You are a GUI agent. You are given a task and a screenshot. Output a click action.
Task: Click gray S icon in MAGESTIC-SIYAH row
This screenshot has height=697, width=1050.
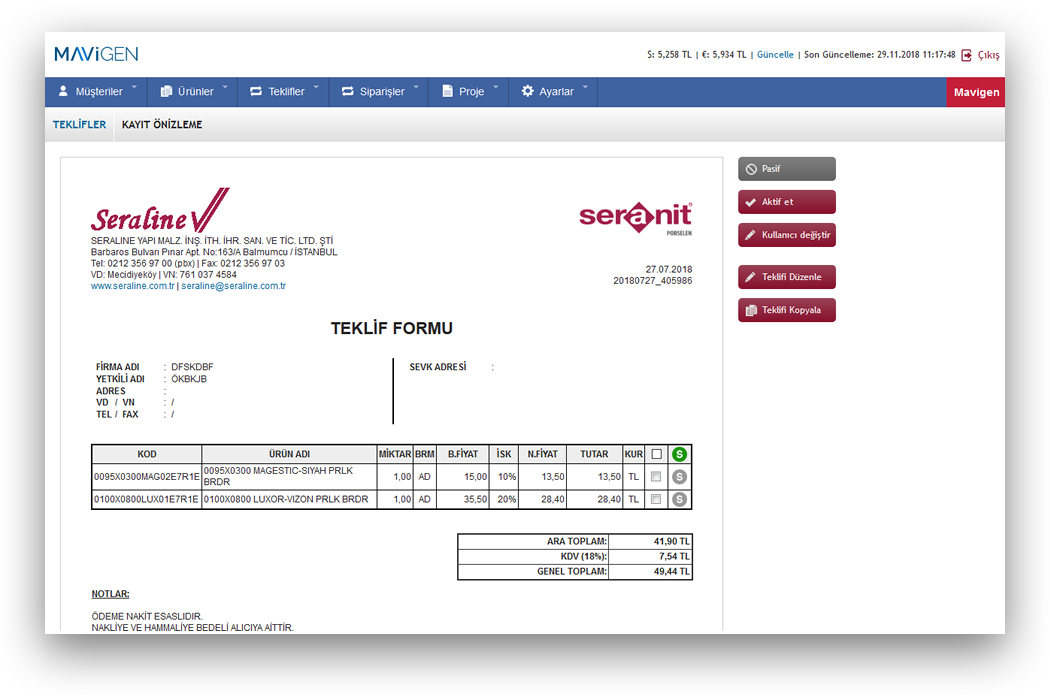tap(680, 477)
